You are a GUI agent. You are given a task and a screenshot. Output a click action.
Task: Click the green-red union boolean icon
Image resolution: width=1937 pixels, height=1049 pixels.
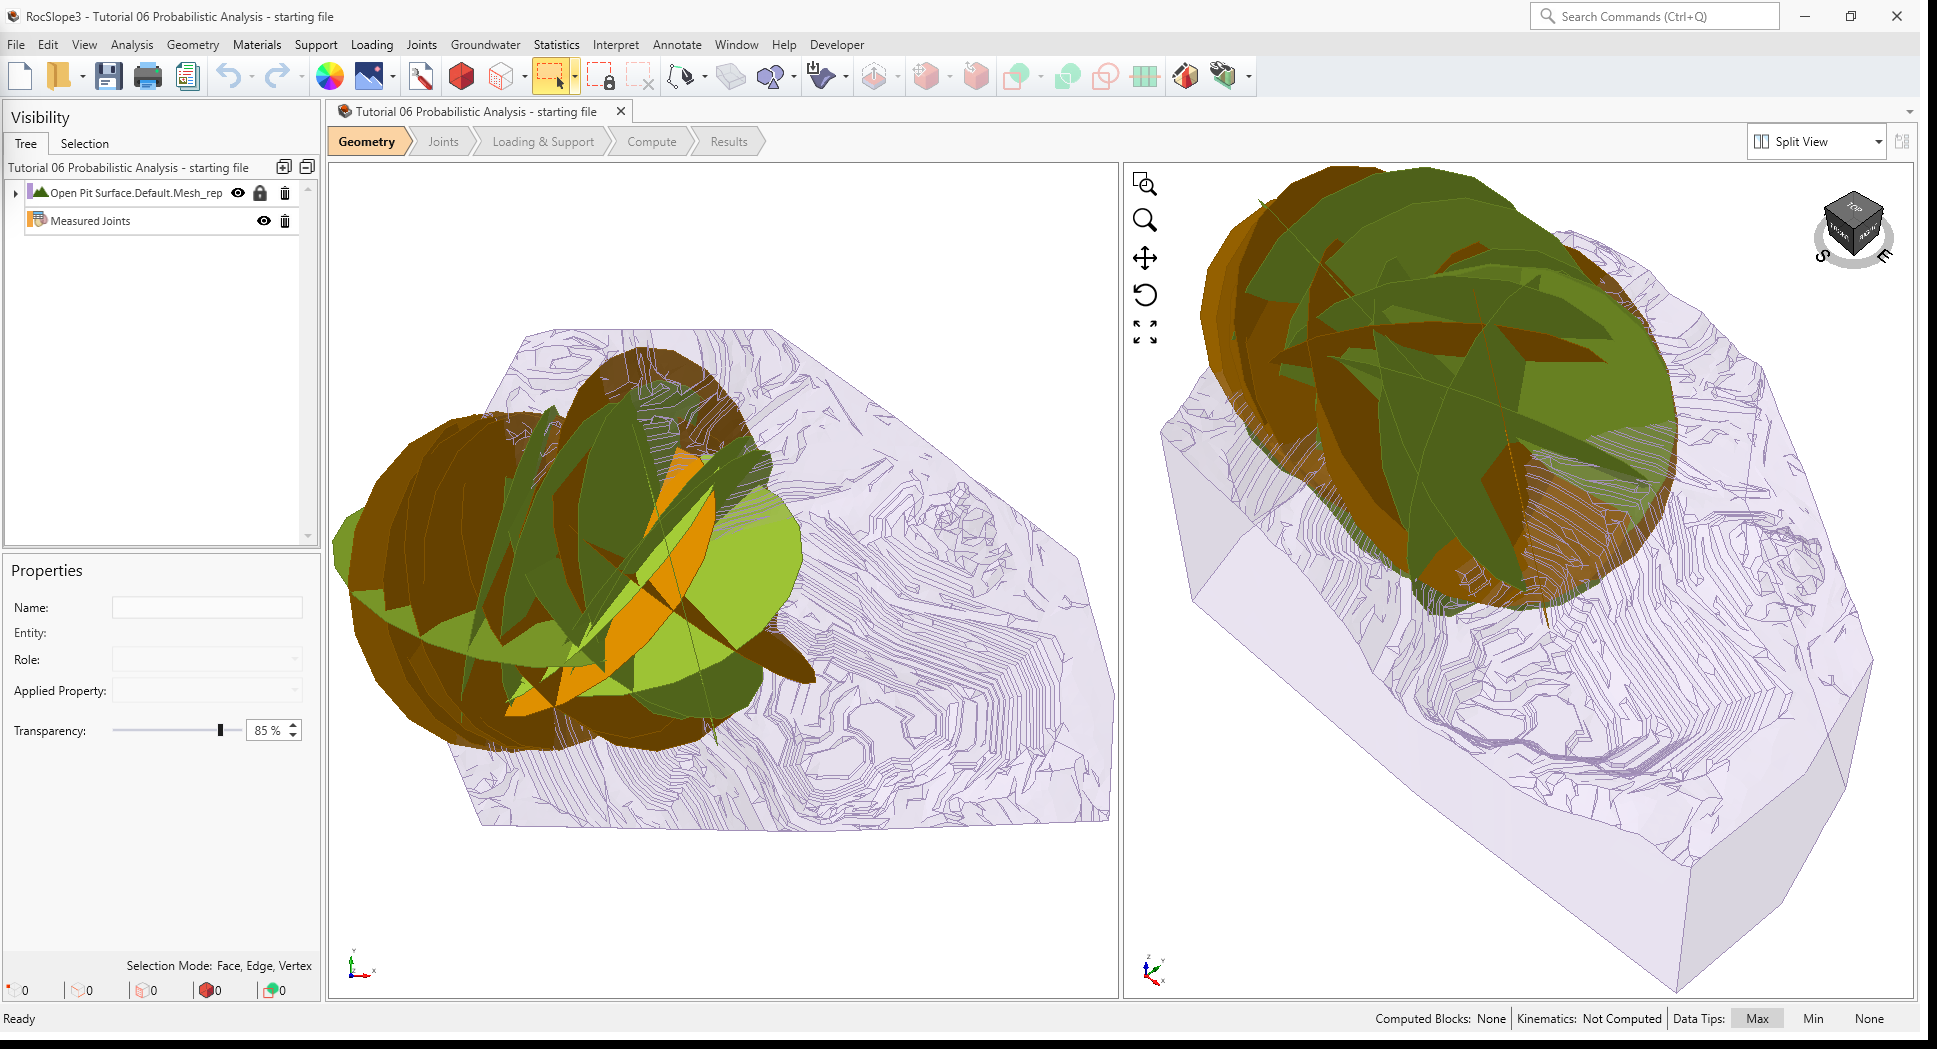pyautogui.click(x=1017, y=76)
